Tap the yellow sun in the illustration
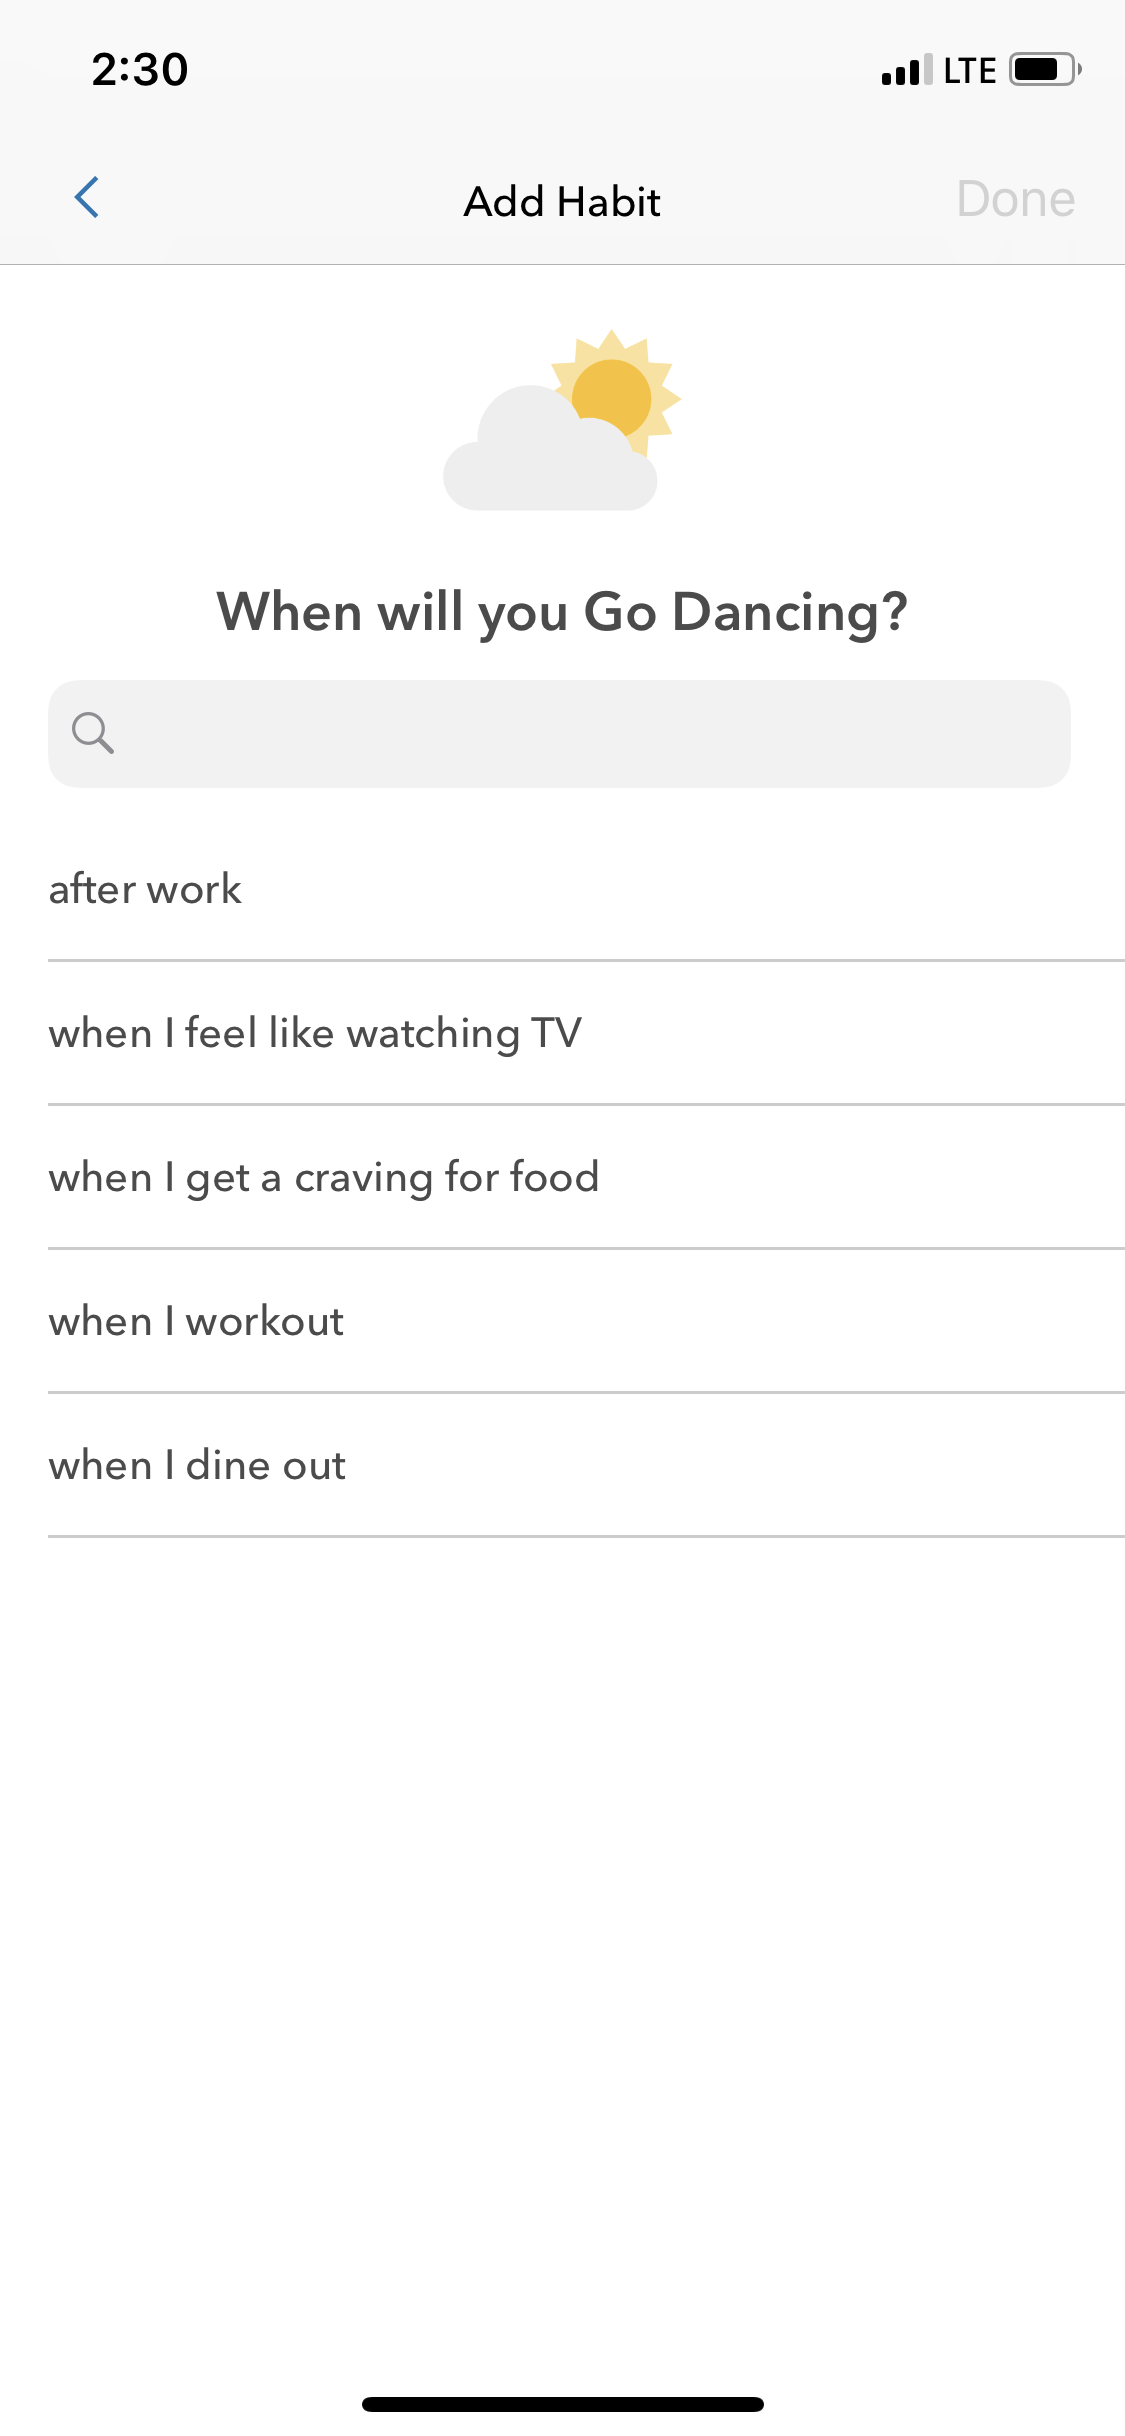Screen dimensions: 1125x2436 click(x=614, y=396)
